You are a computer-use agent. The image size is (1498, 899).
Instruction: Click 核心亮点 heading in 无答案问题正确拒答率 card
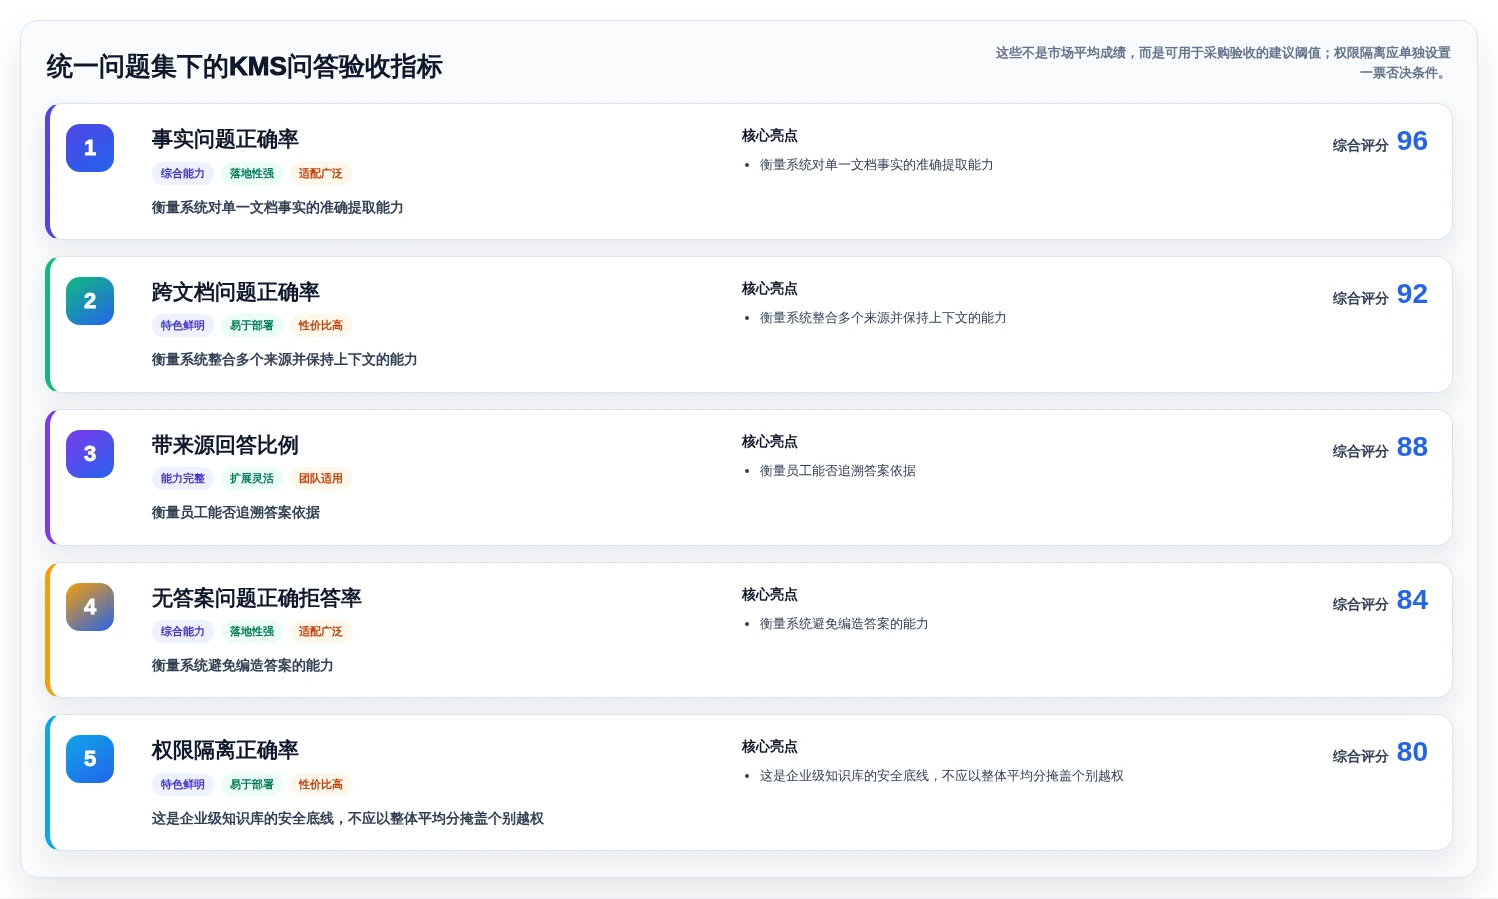coord(770,594)
